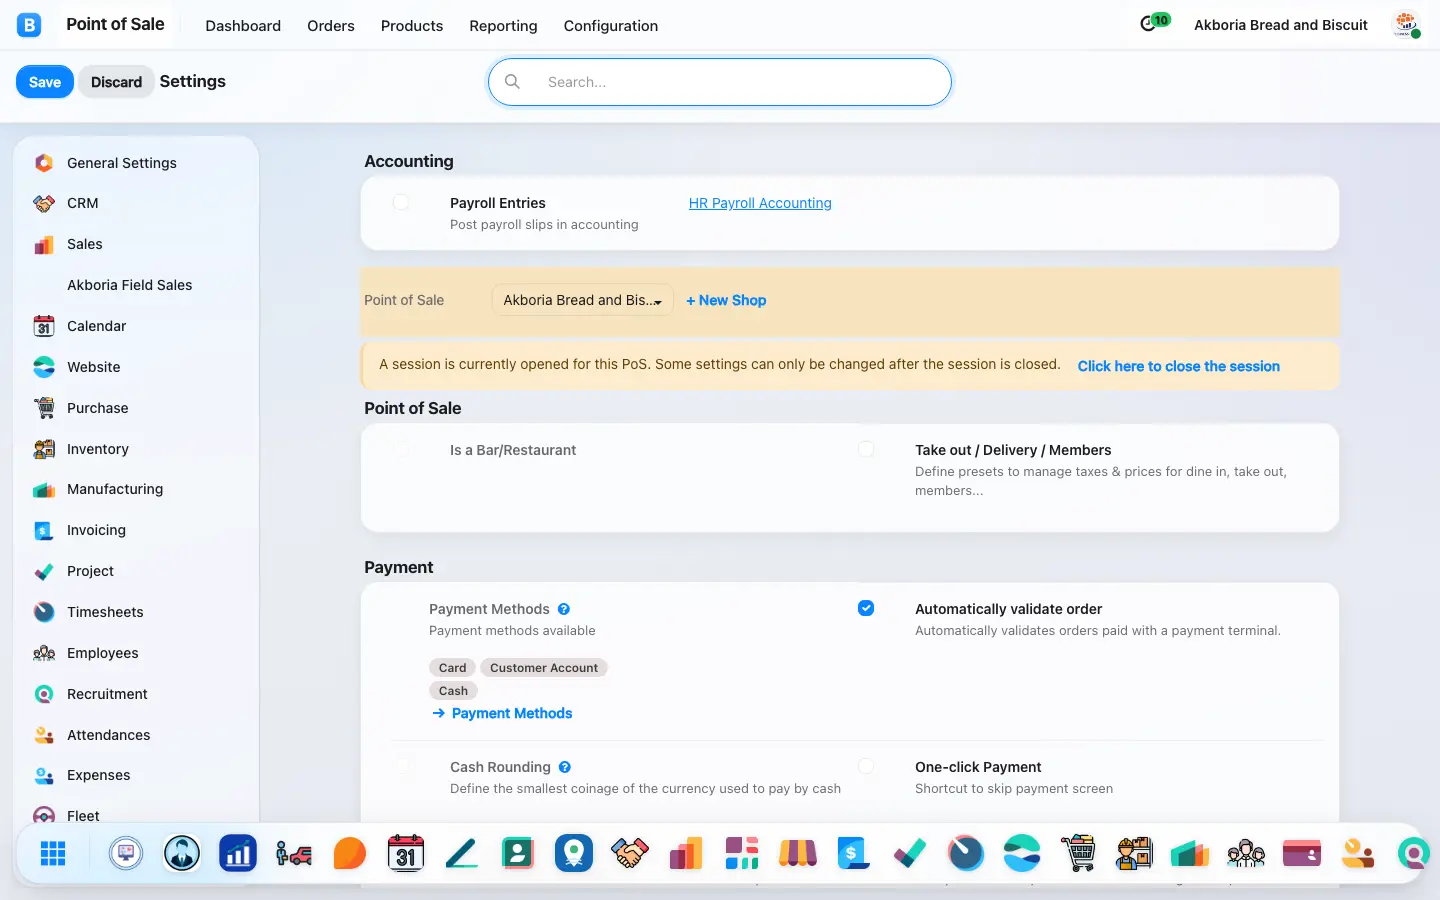Screen dimensions: 1440x900
Task: Select Manufacturing in the settings sidebar
Action: click(136, 489)
